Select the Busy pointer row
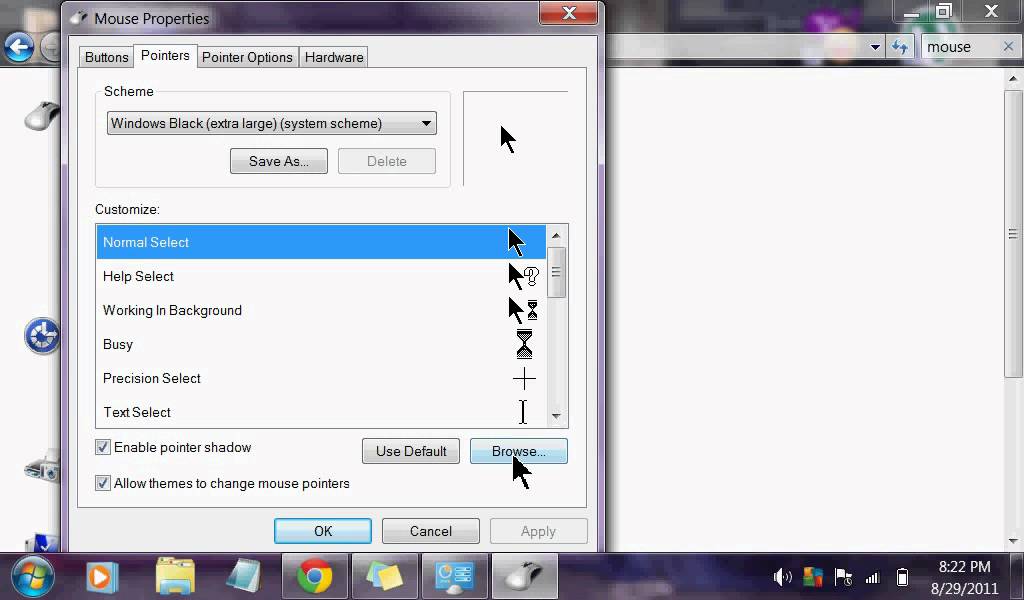Viewport: 1024px width, 600px height. coord(321,344)
